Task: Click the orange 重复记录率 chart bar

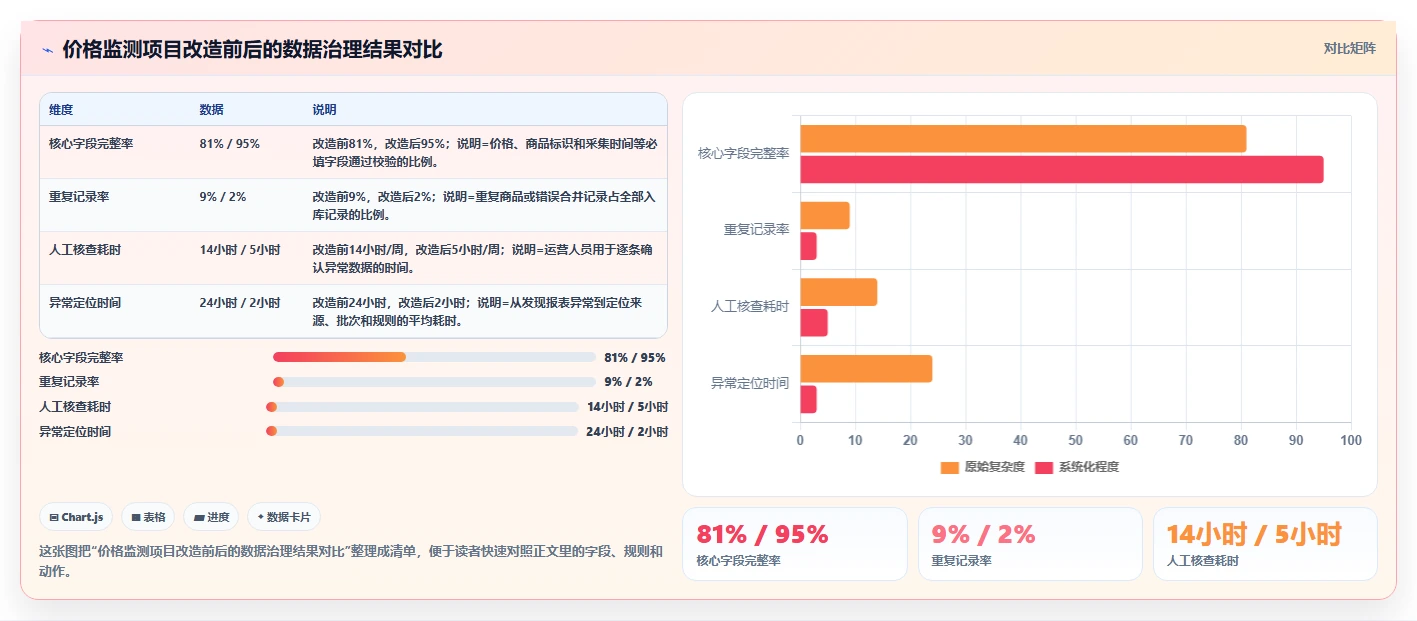Action: 825,215
